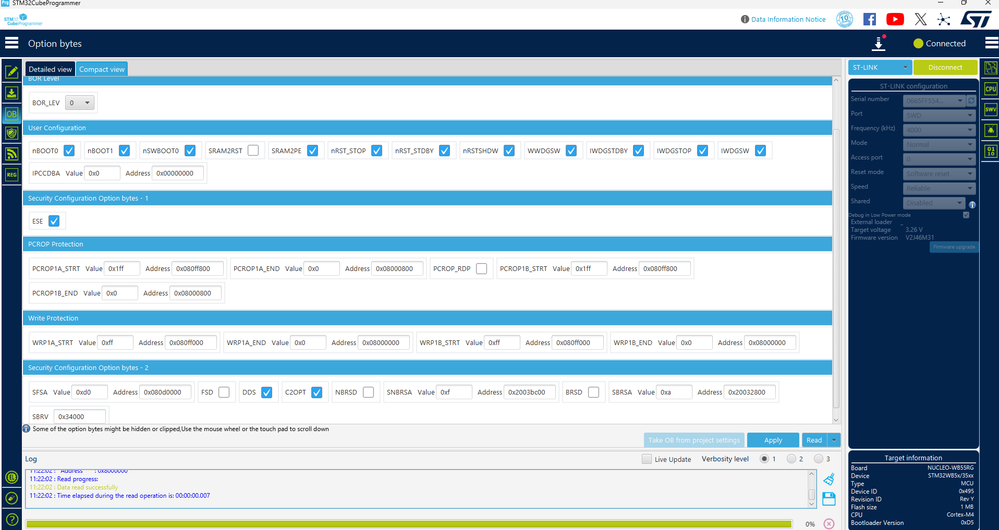
Task: Toggle the nBOOT0 checkbox
Action: tap(69, 150)
